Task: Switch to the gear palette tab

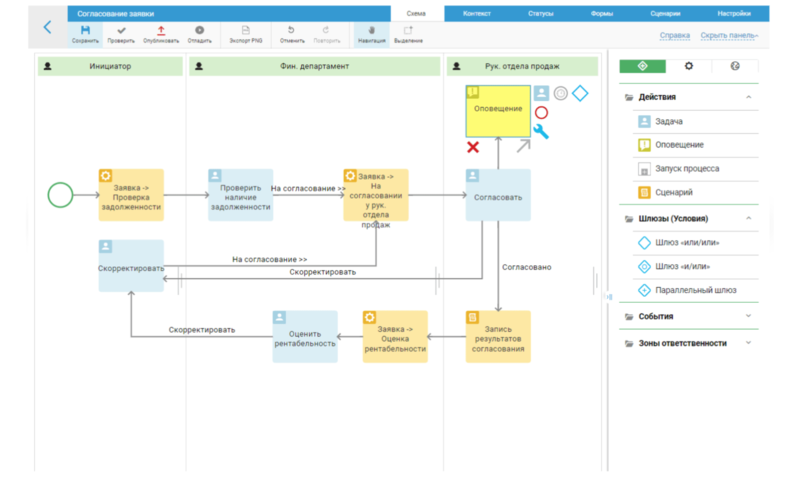Action: pos(688,66)
